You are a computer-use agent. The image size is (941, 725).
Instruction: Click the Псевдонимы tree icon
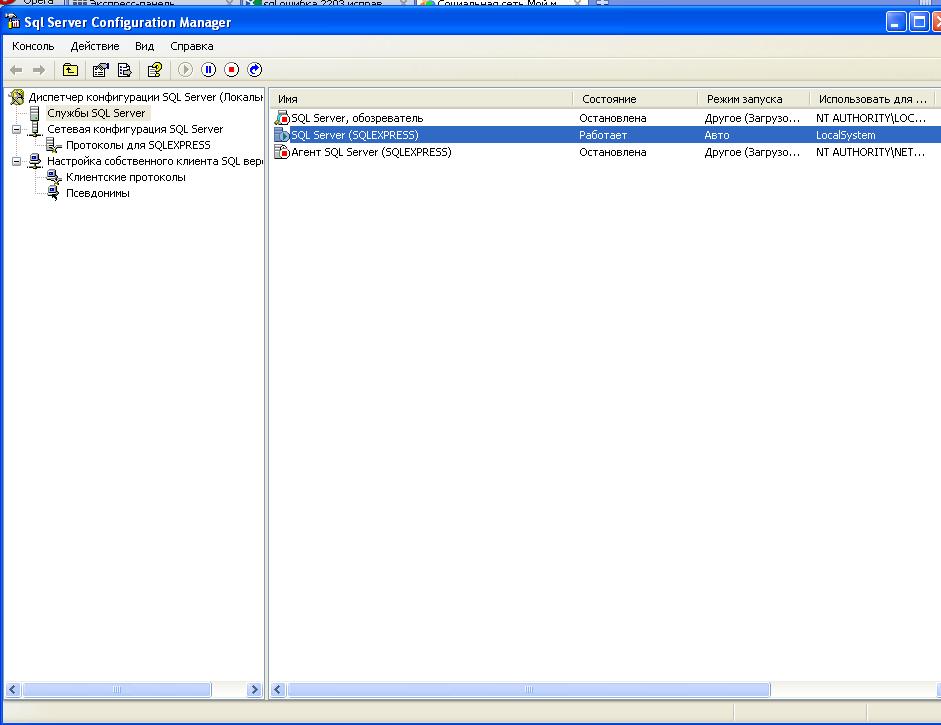pyautogui.click(x=54, y=193)
